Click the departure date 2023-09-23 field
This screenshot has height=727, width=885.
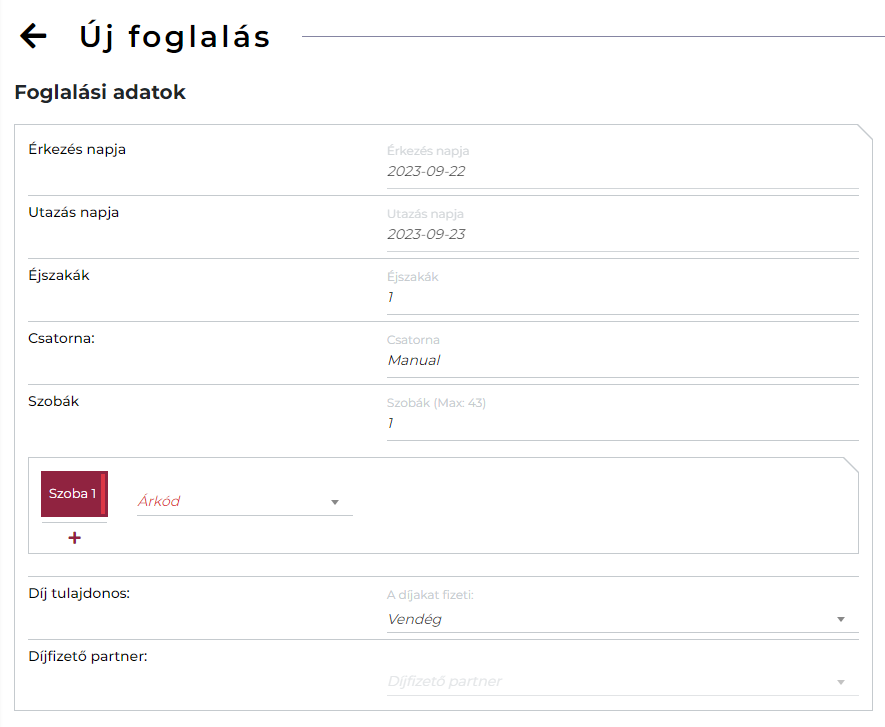[x=620, y=234]
